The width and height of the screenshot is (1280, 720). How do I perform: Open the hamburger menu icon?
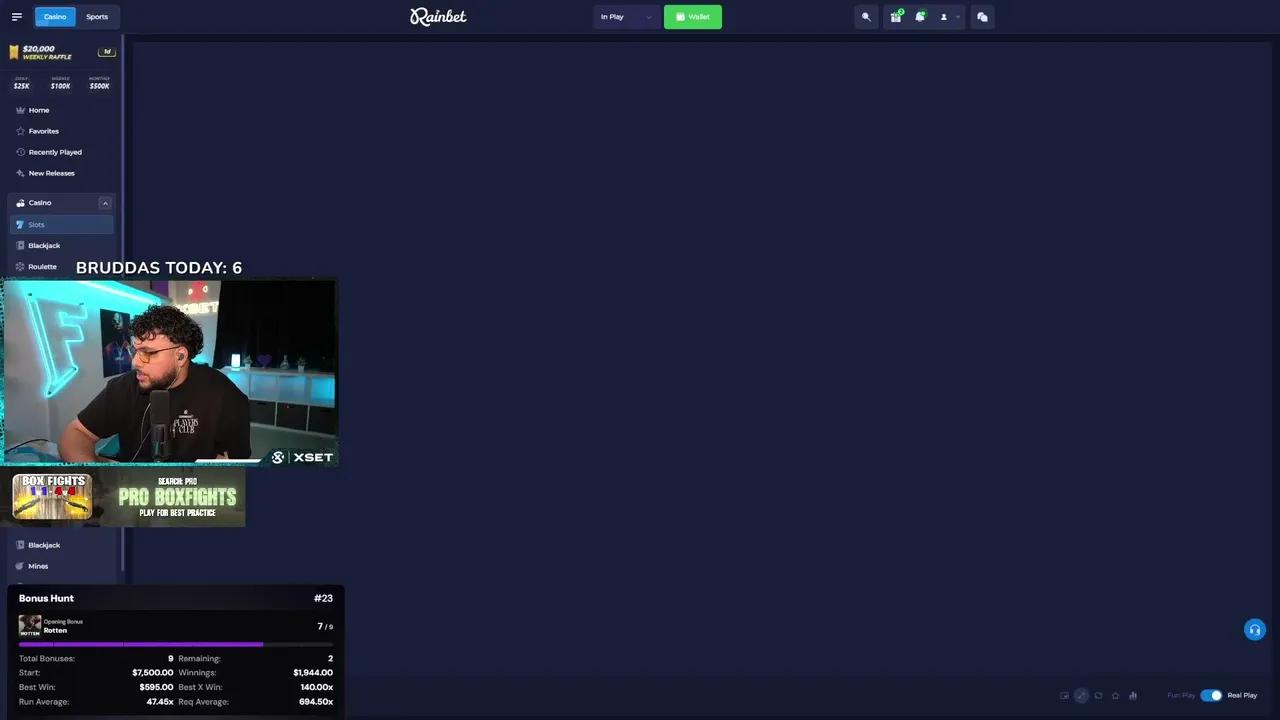pos(16,17)
